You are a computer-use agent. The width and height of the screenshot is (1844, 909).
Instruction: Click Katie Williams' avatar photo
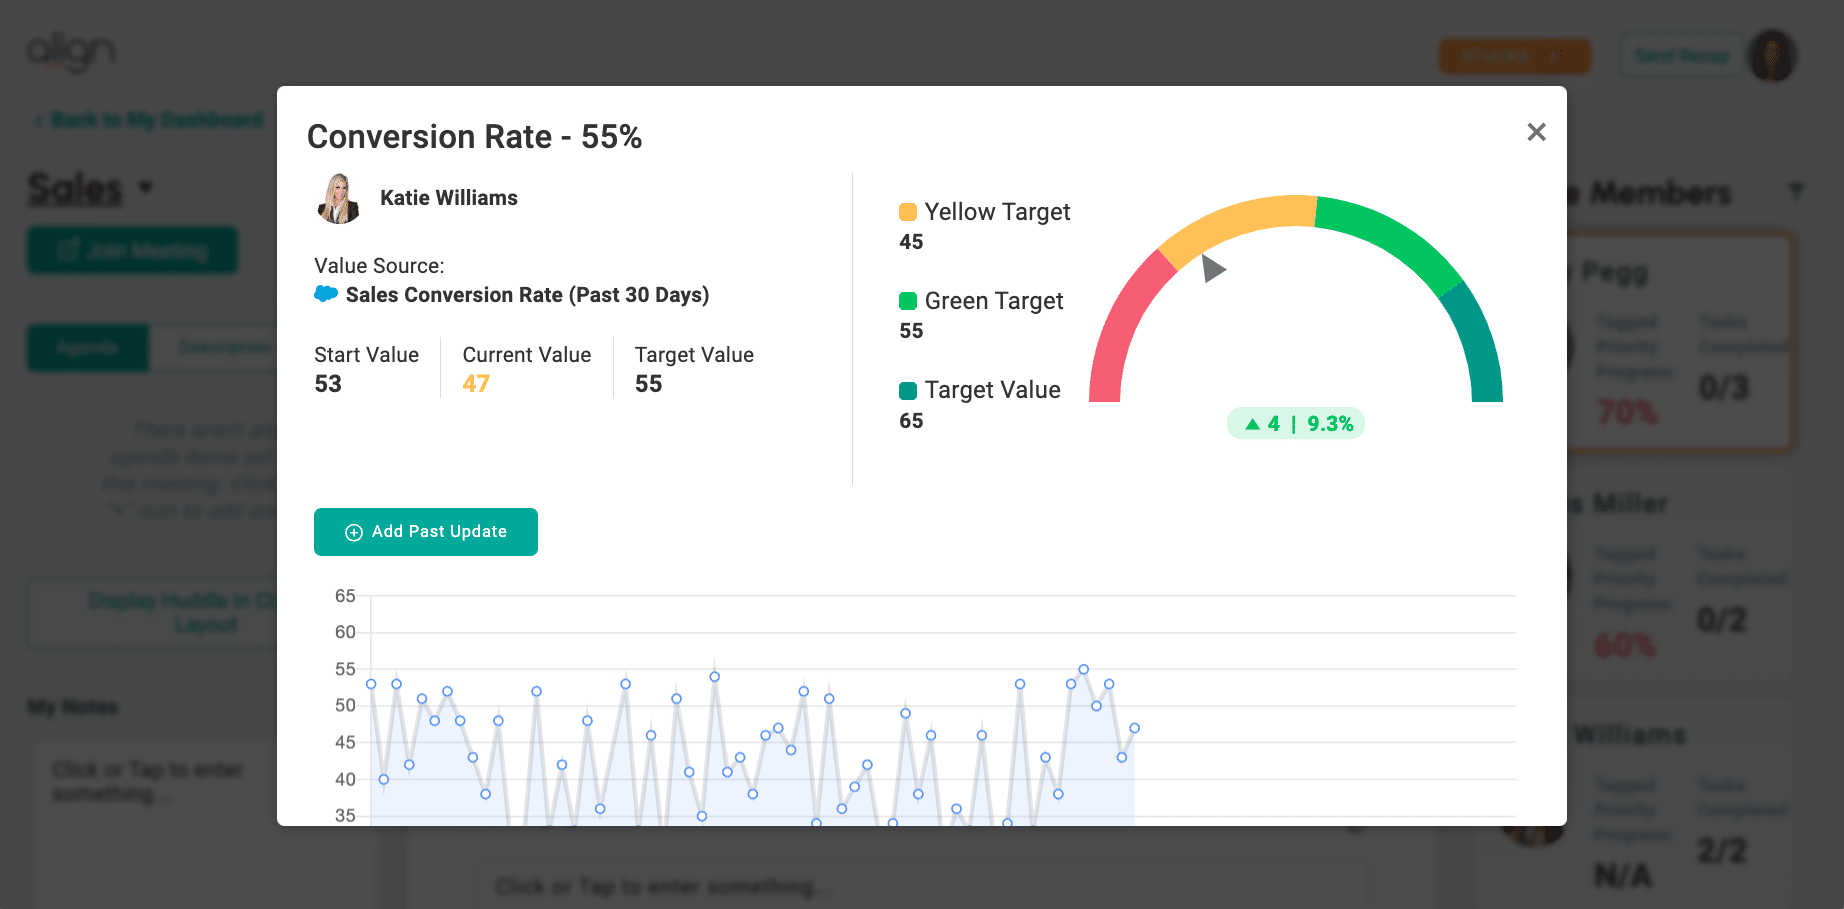pos(339,198)
